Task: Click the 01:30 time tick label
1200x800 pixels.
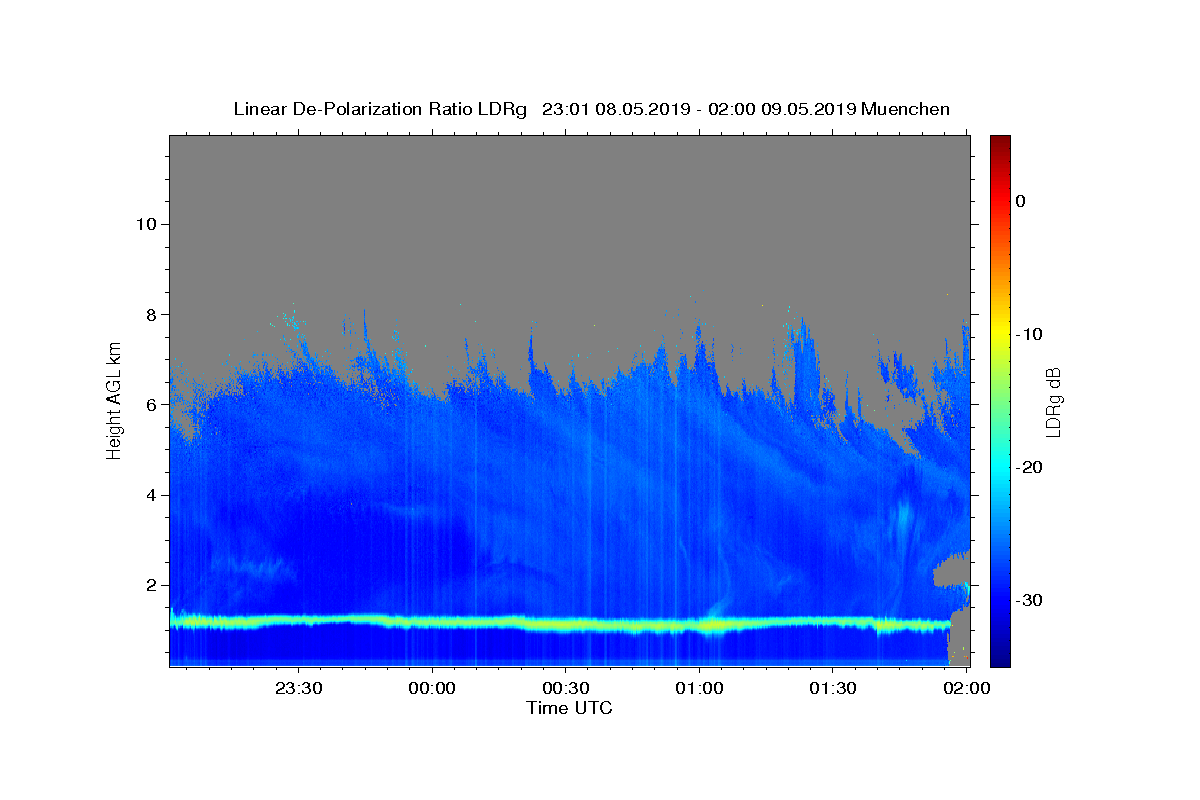Action: (x=833, y=688)
